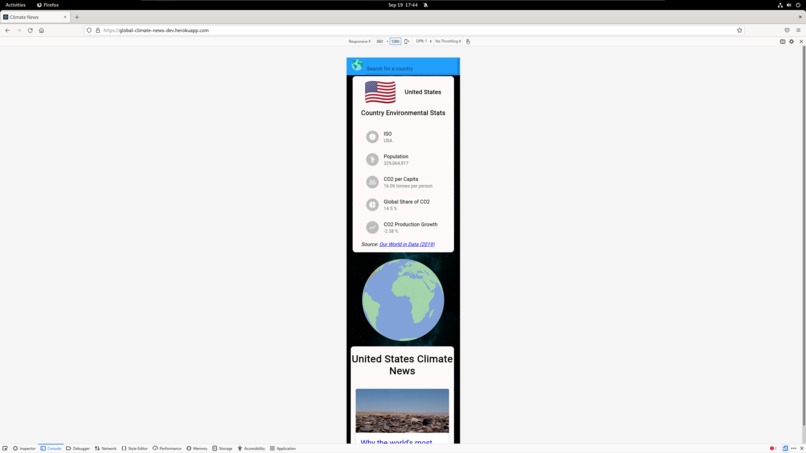Open the Activities overview

[15, 5]
